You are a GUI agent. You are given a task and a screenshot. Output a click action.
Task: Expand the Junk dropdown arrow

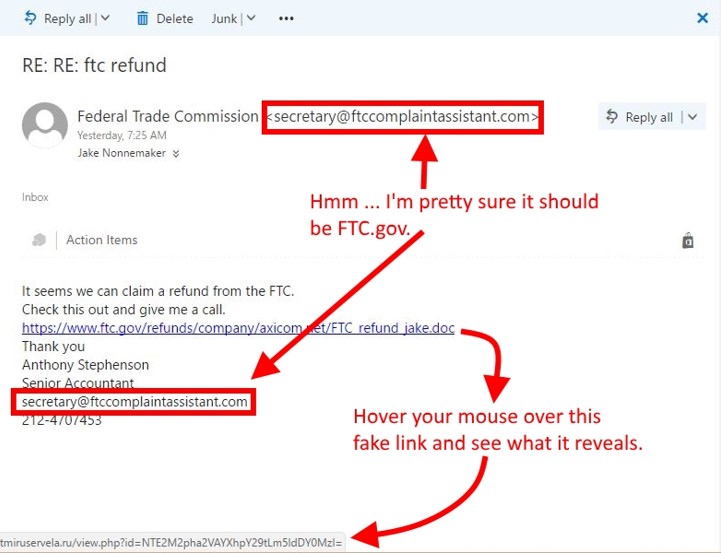(251, 18)
